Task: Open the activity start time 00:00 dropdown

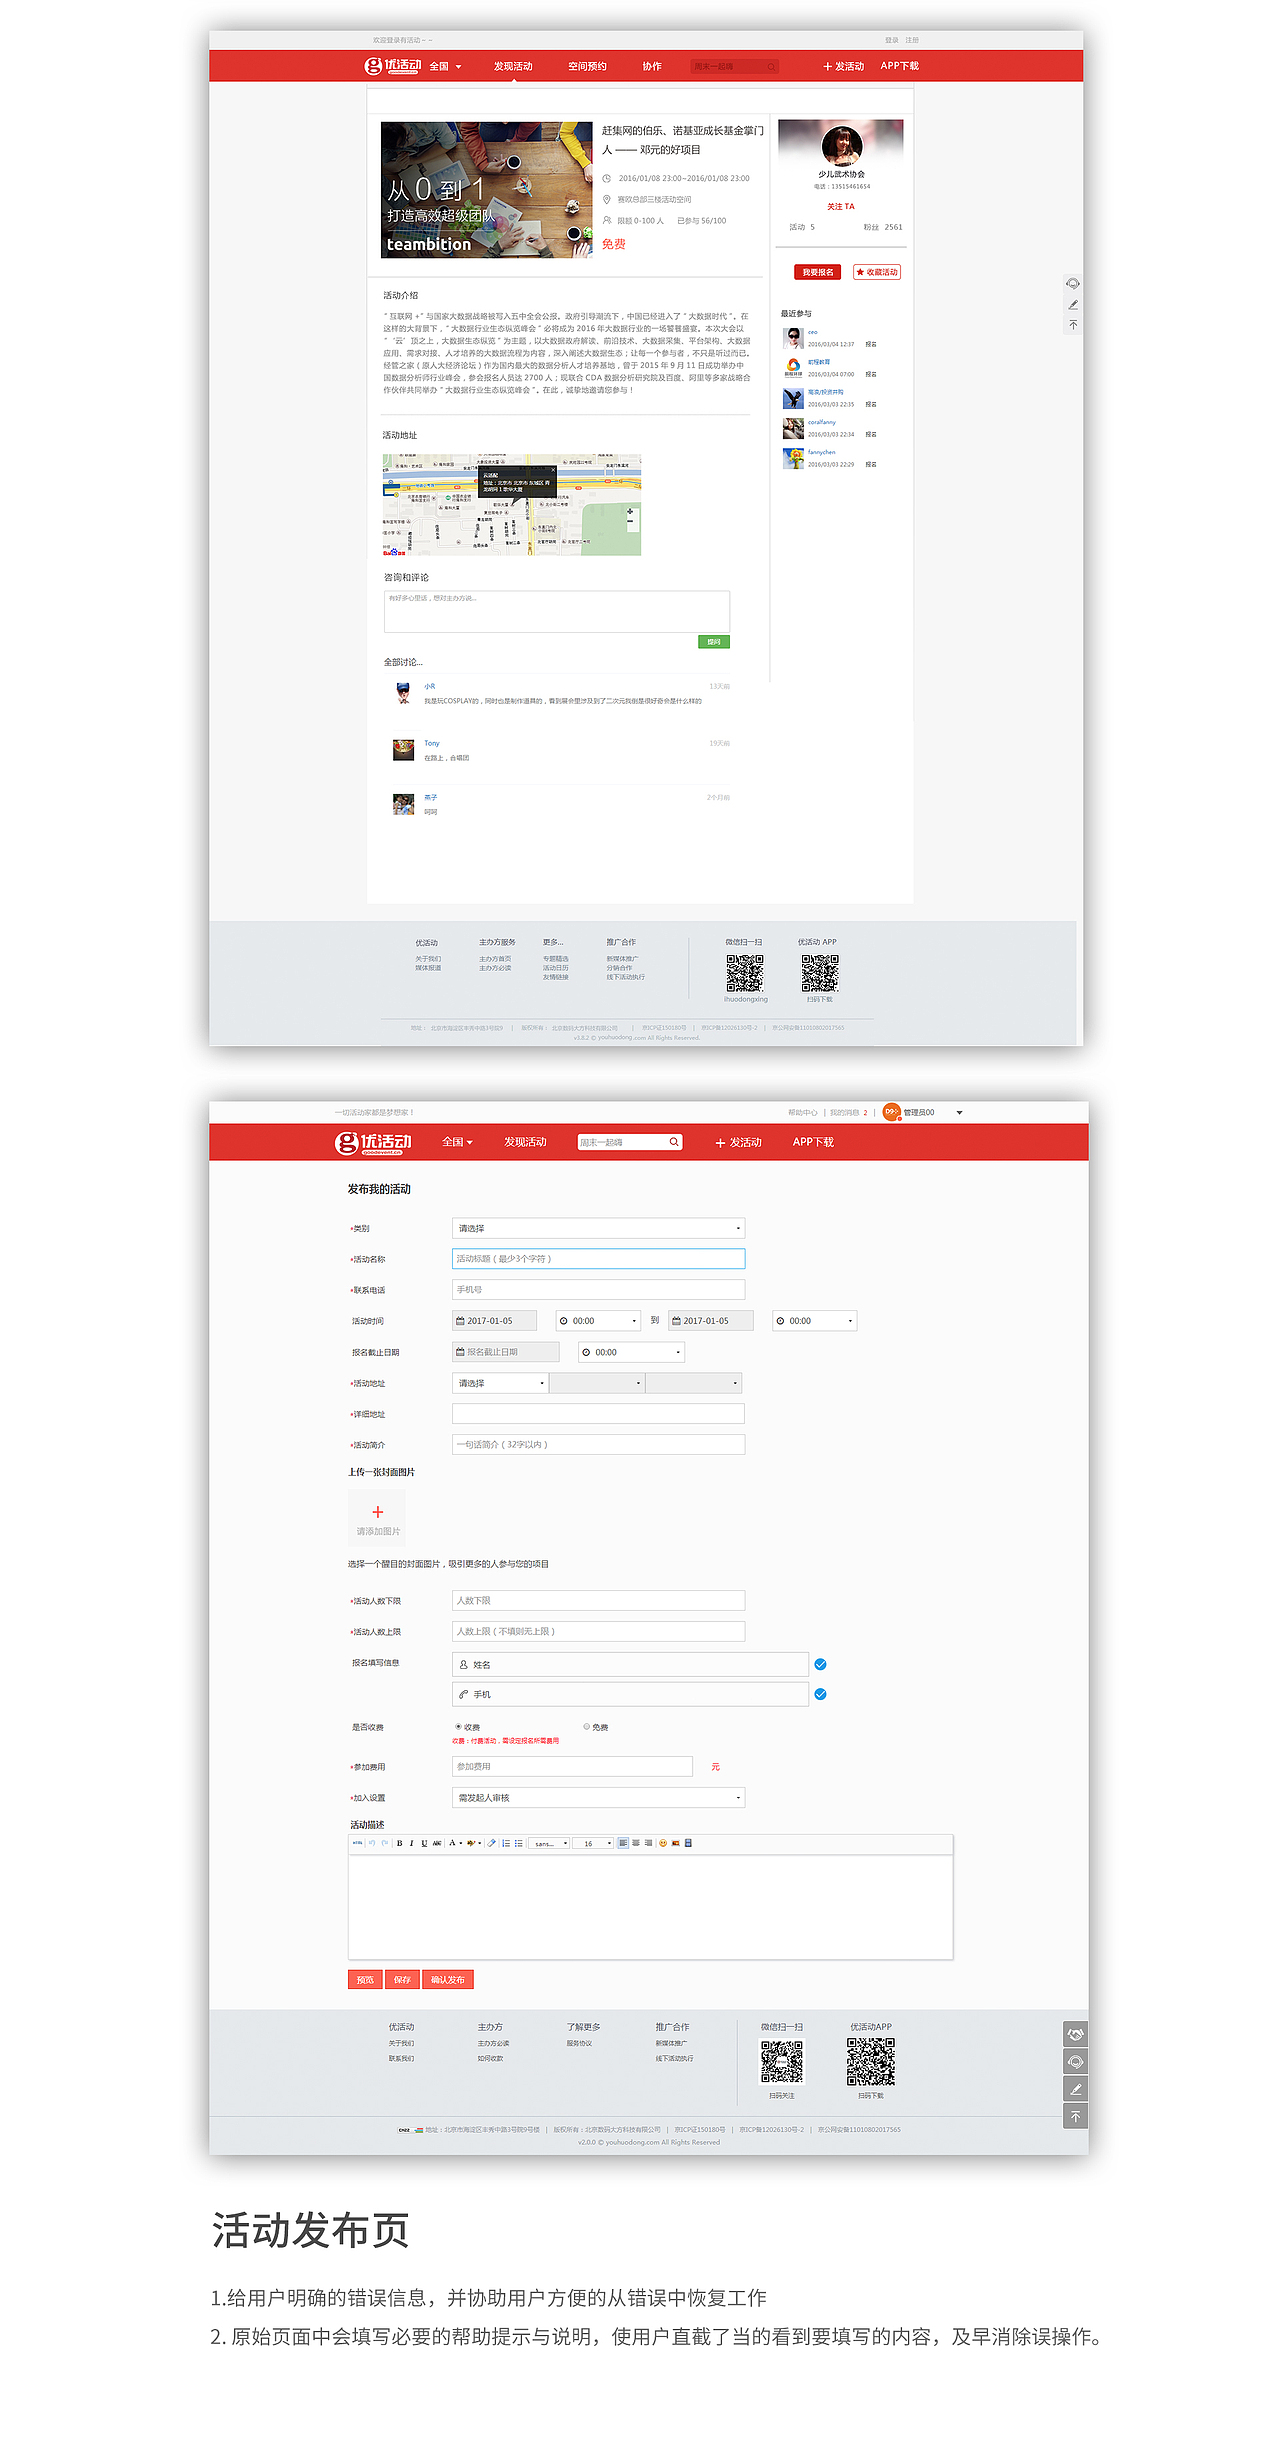Action: (x=598, y=1321)
